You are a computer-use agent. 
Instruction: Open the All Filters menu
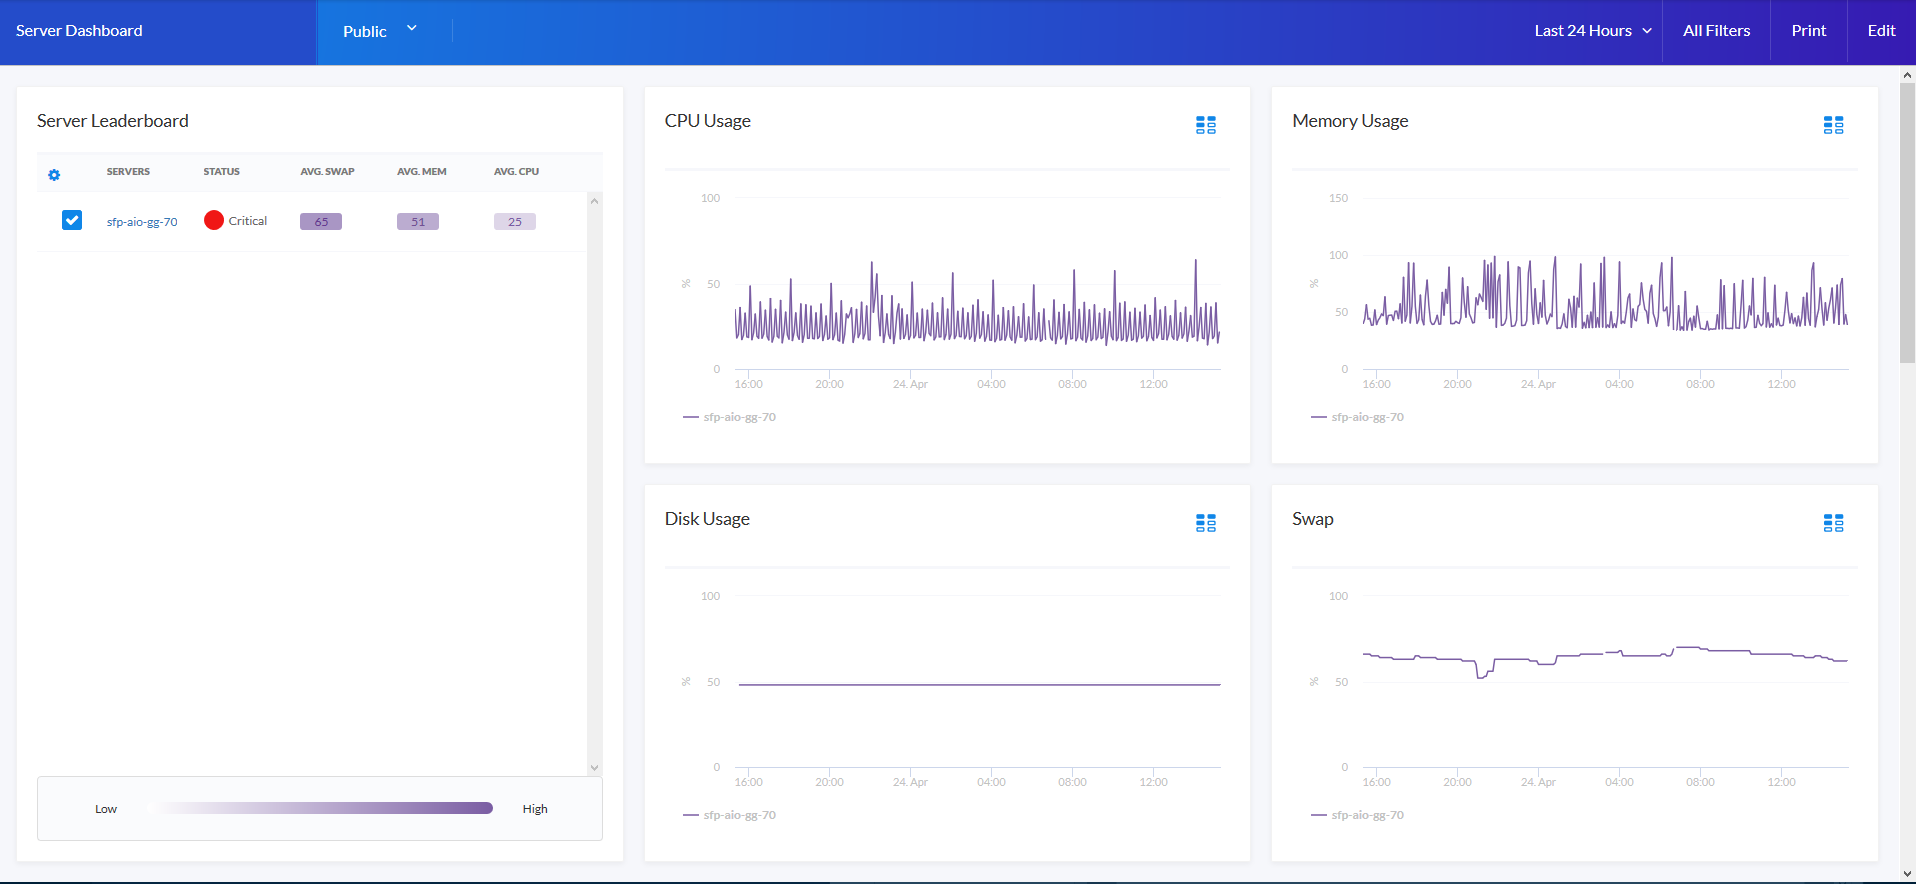pos(1716,31)
